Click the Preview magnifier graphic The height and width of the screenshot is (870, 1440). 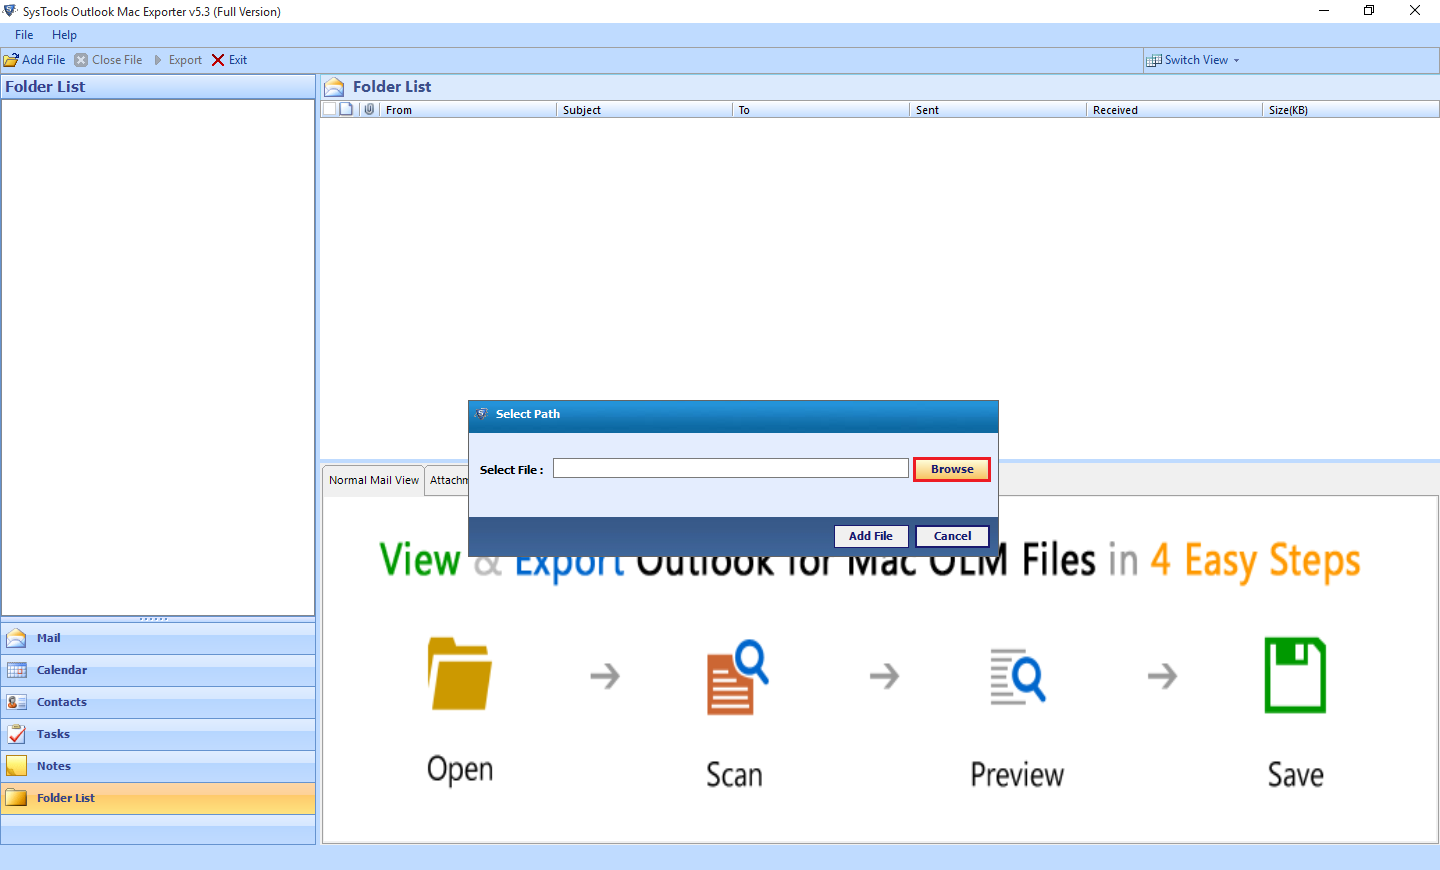pyautogui.click(x=1018, y=677)
